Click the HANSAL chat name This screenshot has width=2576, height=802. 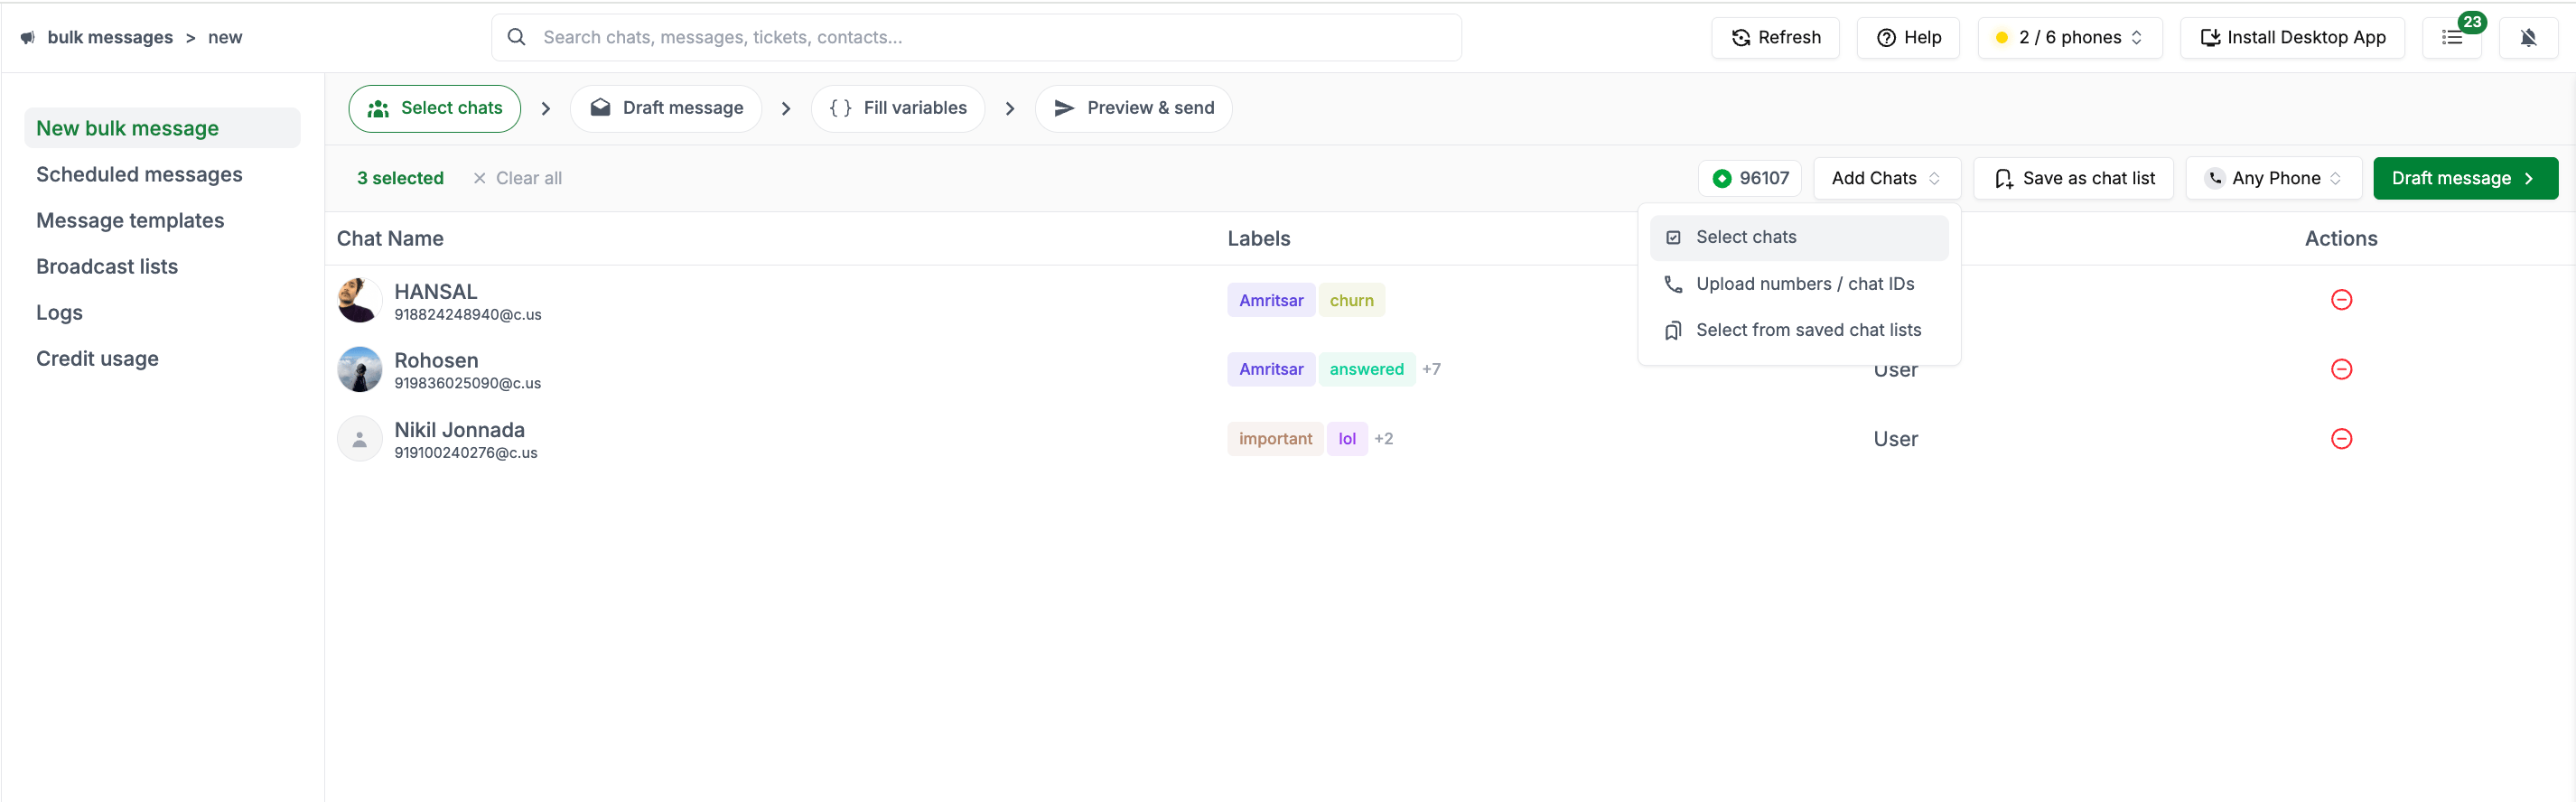pos(435,291)
